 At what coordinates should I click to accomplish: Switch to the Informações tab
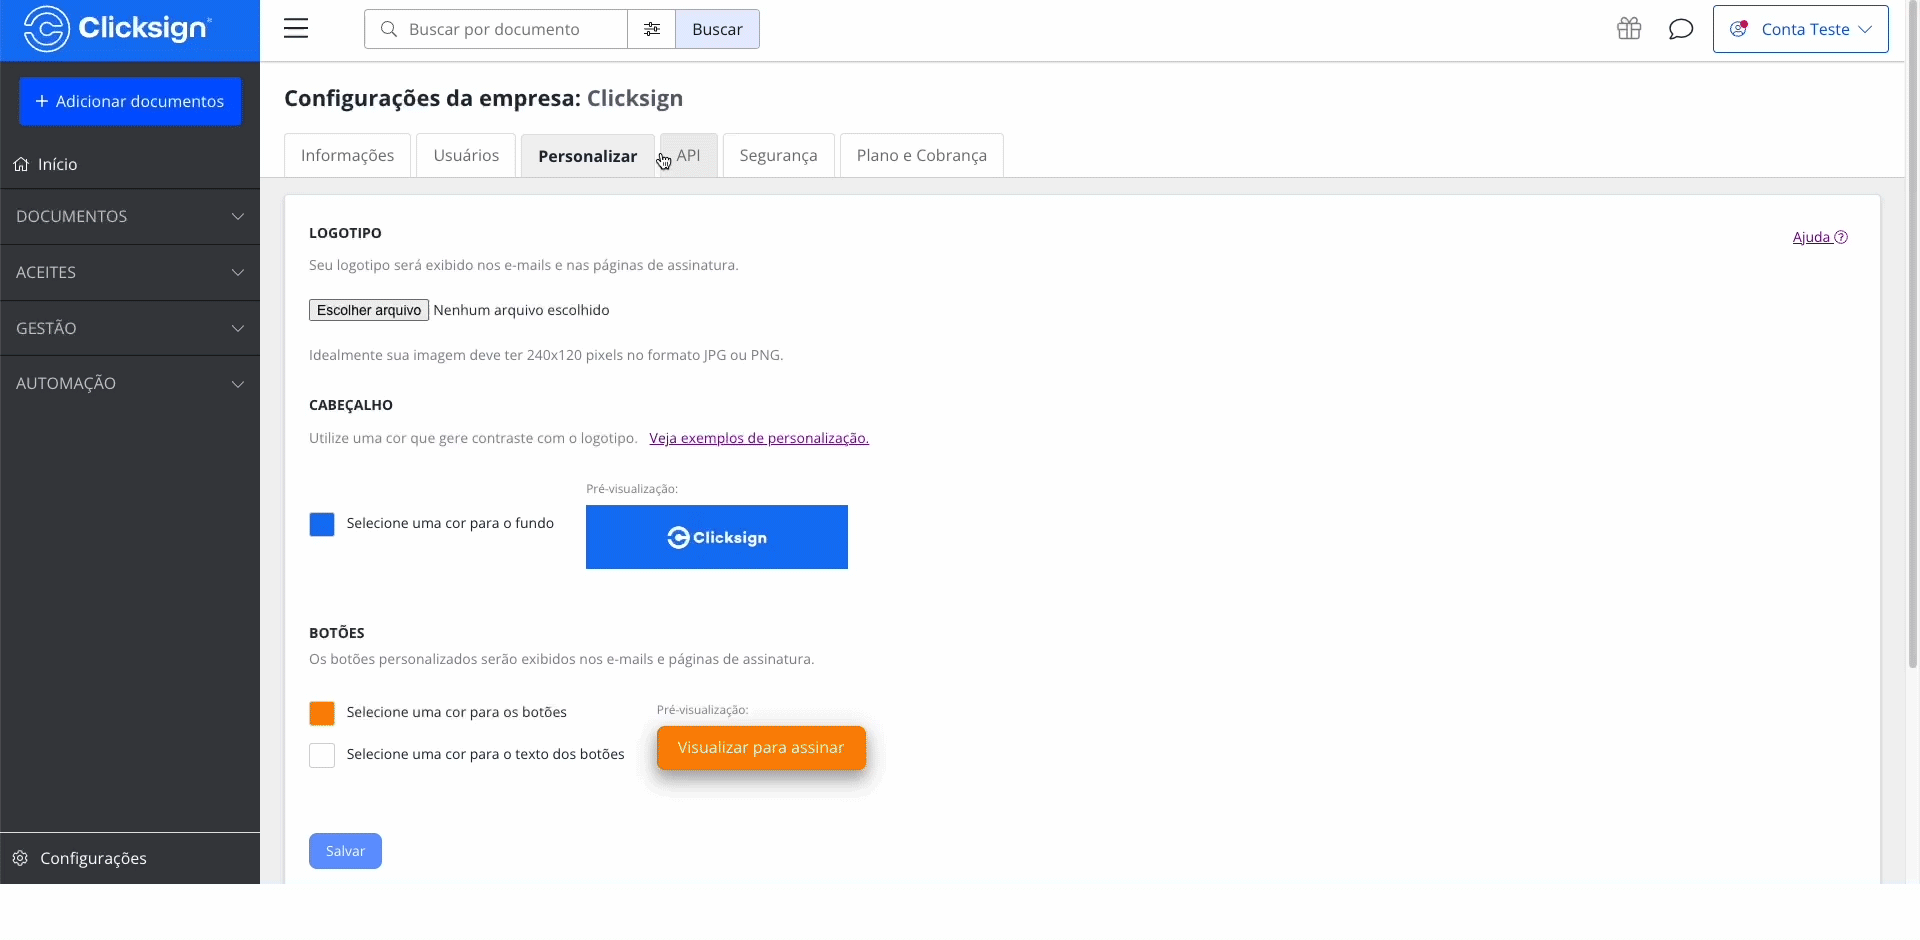[347, 155]
